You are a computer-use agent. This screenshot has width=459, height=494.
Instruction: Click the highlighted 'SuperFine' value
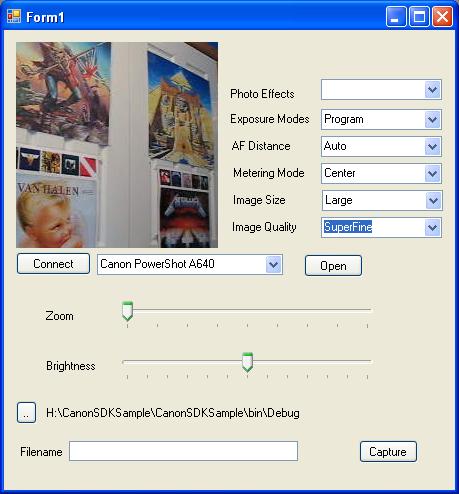[348, 227]
